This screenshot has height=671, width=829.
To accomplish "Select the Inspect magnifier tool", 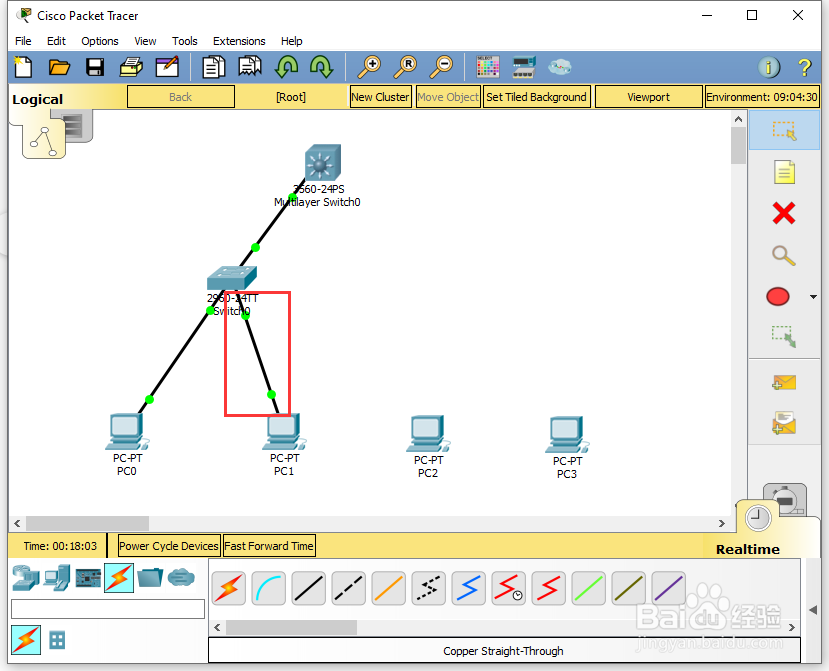I will click(x=784, y=255).
